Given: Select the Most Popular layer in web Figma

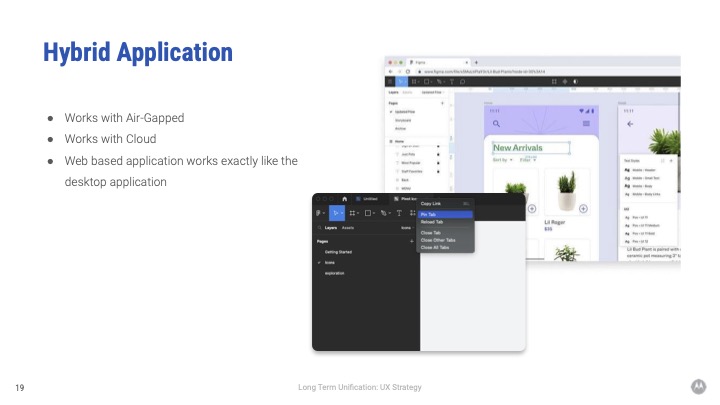Looking at the screenshot, I should point(411,163).
